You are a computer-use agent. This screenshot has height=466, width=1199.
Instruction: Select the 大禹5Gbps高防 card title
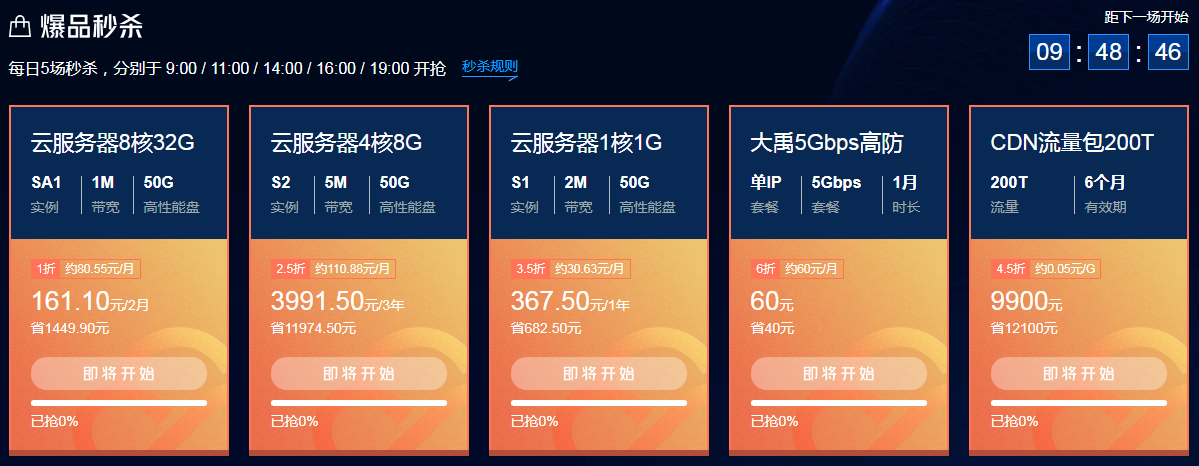(827, 143)
